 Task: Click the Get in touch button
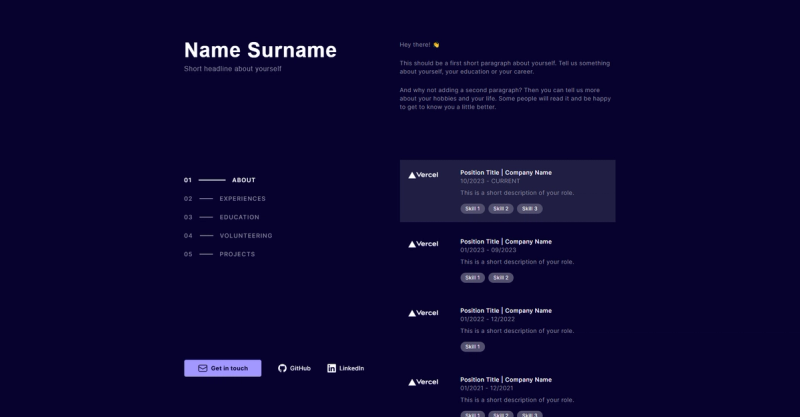coord(222,368)
